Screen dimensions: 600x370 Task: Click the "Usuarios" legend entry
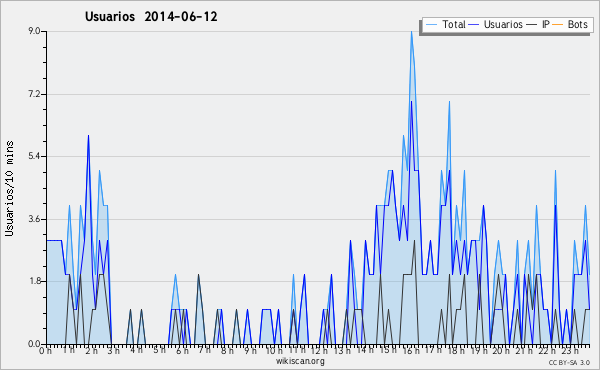coord(503,24)
